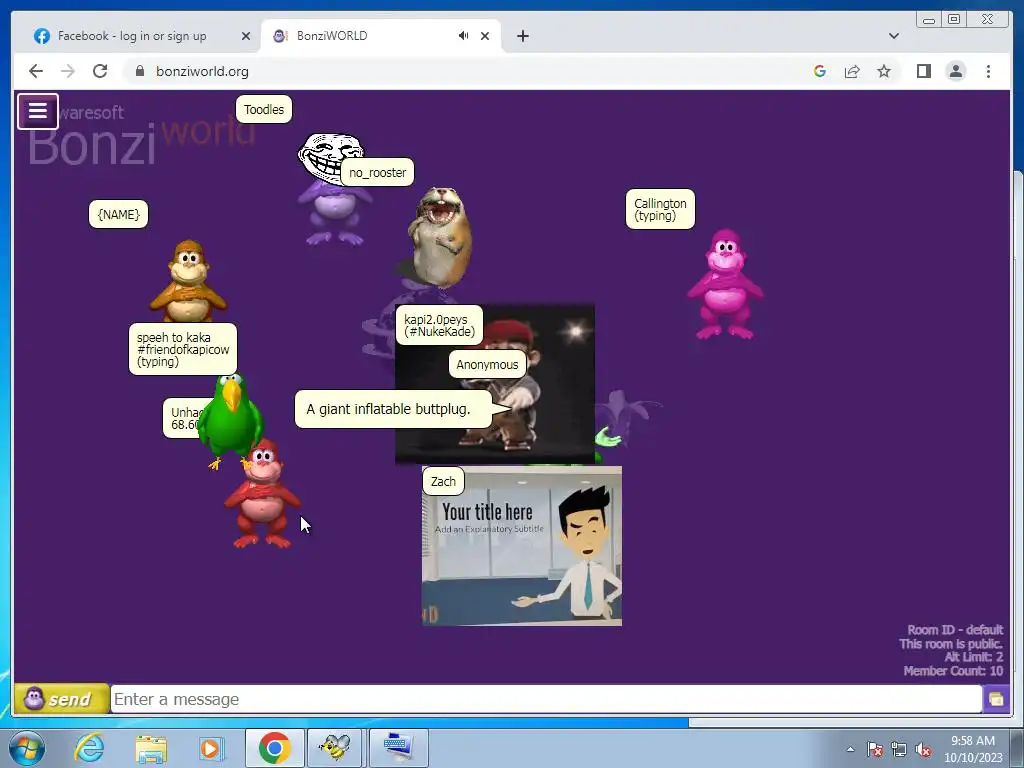This screenshot has height=768, width=1024.
Task: Click the Room ID - default text
Action: coord(955,630)
